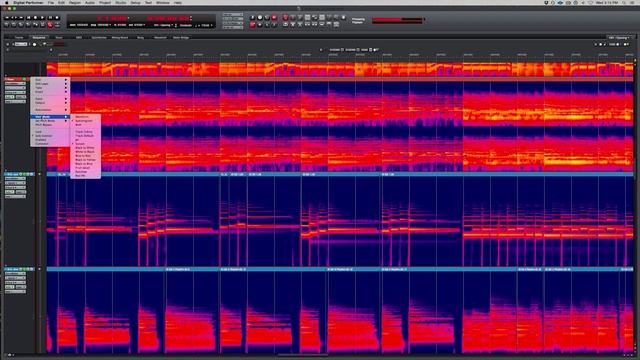Stop playback with the Stop button
This screenshot has width=640, height=360.
[x=36, y=18]
